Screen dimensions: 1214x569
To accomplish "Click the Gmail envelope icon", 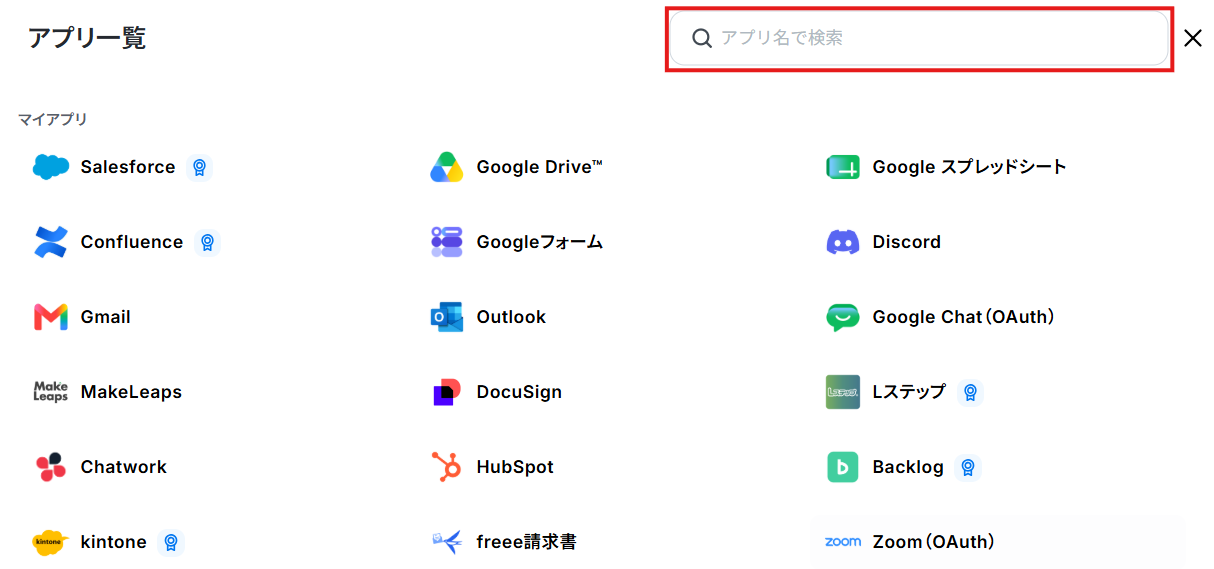I will [x=50, y=317].
